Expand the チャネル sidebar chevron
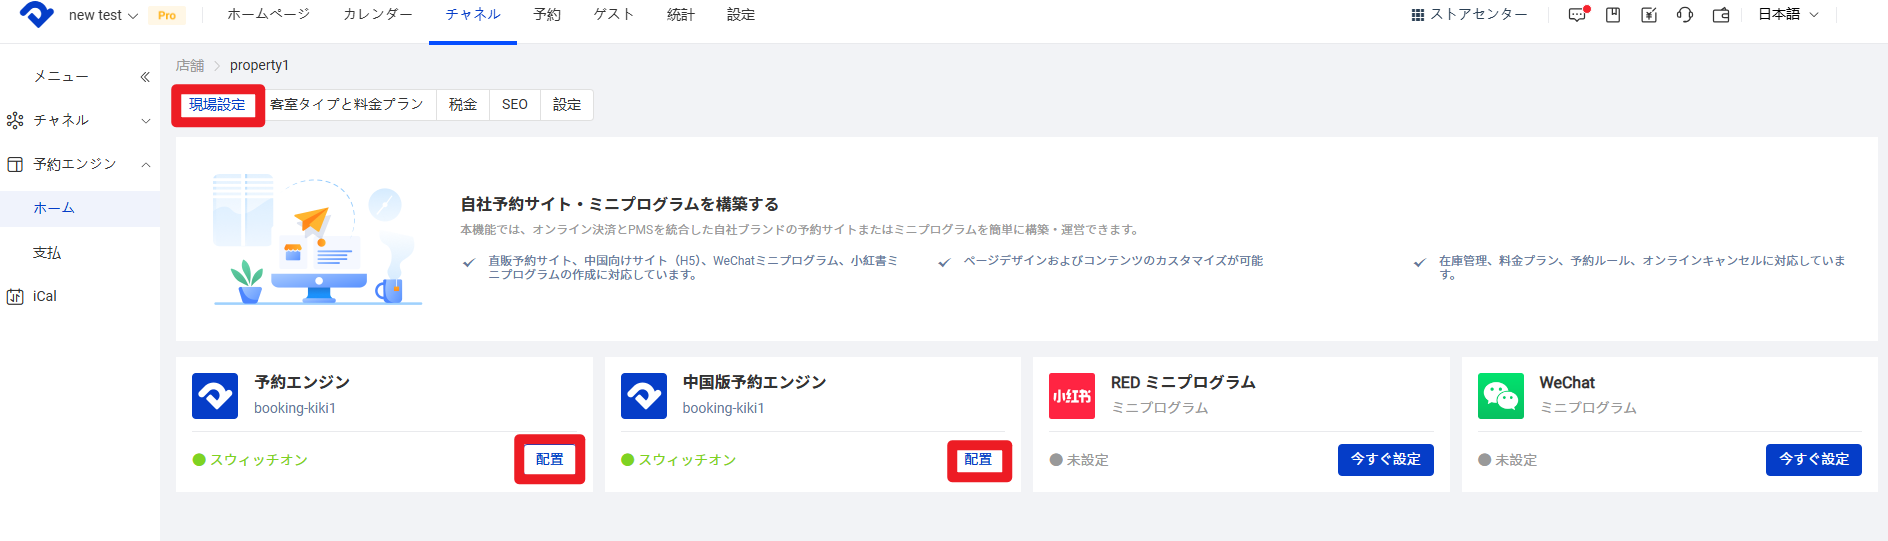The height and width of the screenshot is (541, 1888). (x=146, y=121)
